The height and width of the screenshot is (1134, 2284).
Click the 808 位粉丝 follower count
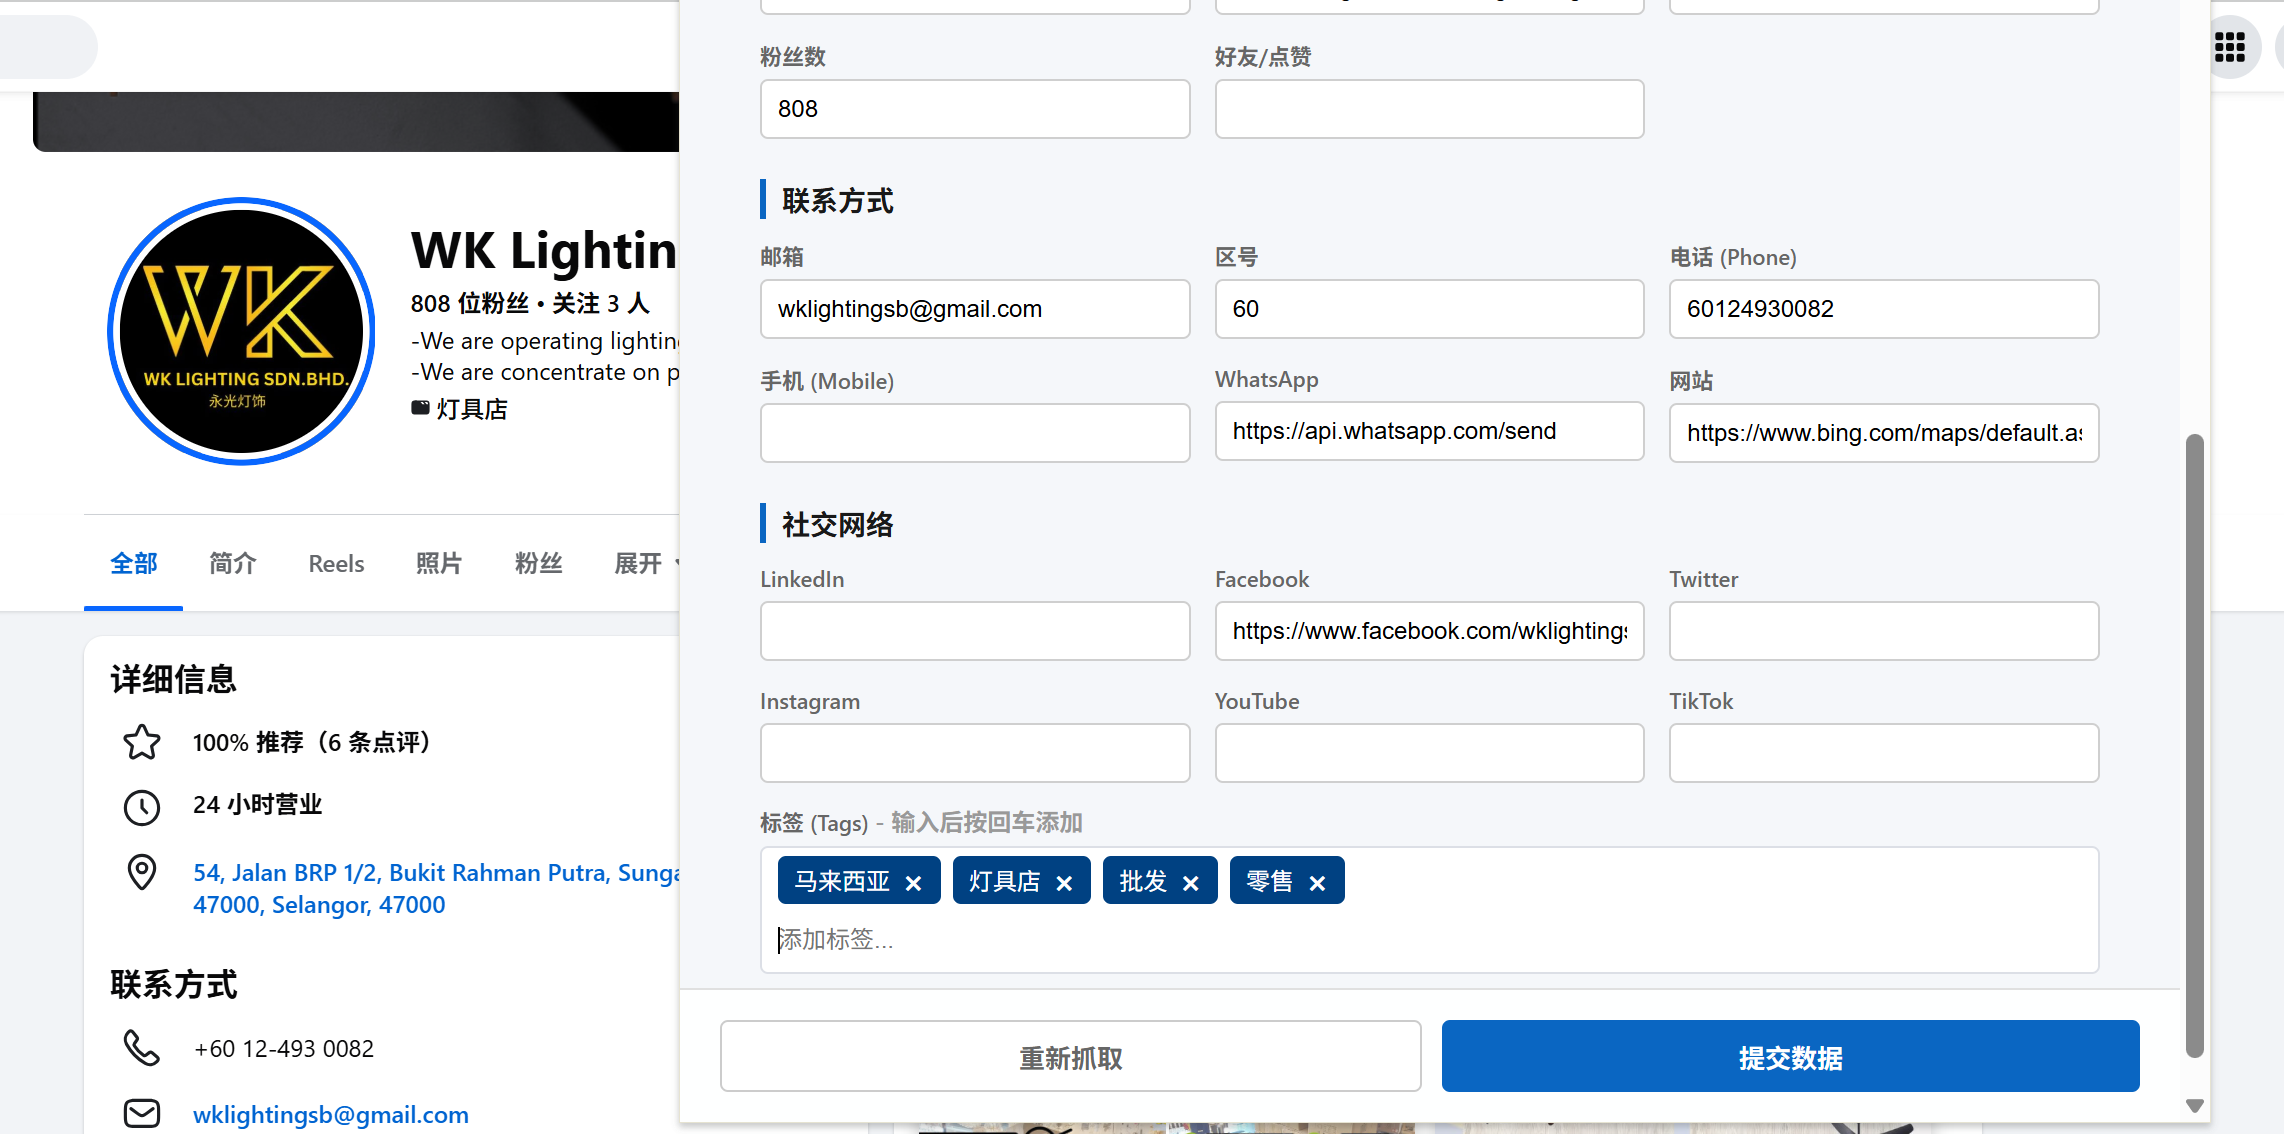point(469,303)
